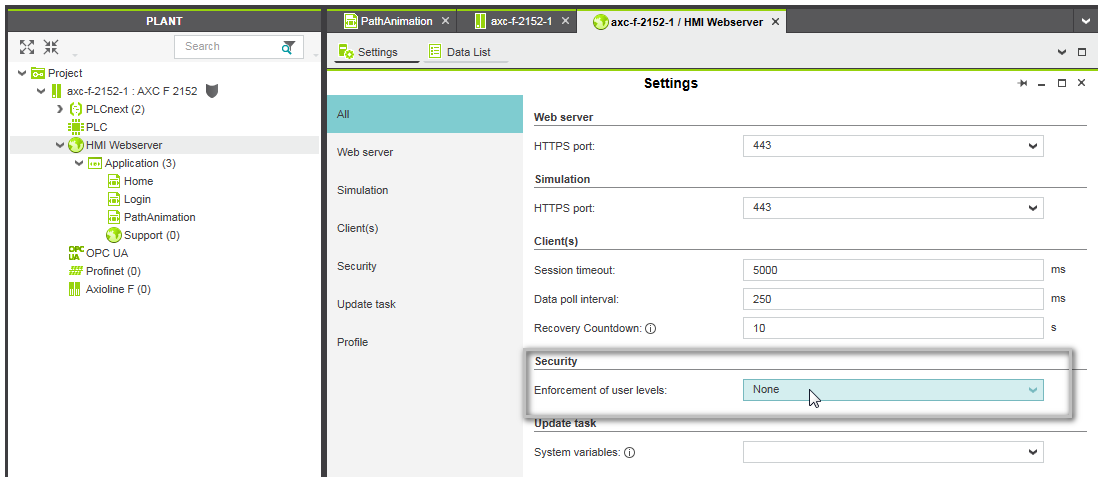Click the Recovery Countdown info icon

click(650, 328)
